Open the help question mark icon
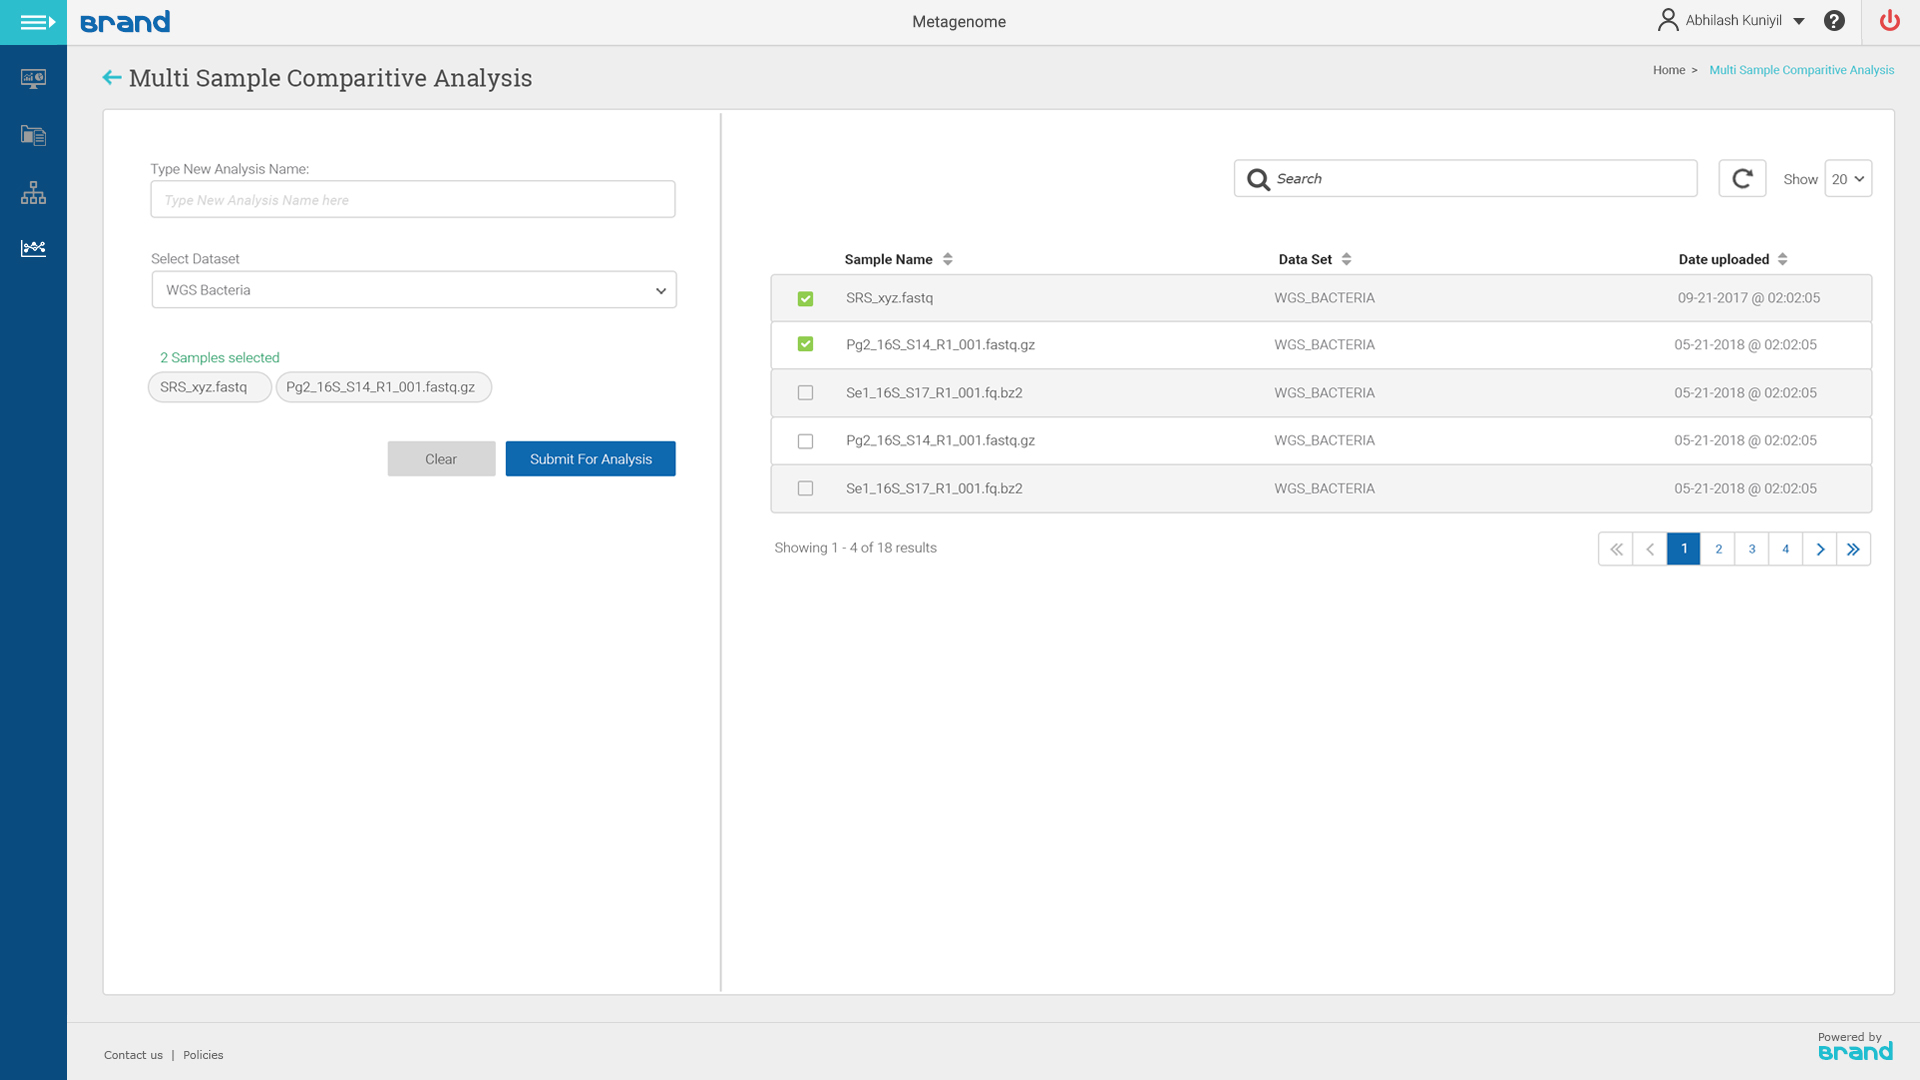The width and height of the screenshot is (1920, 1080). click(x=1834, y=21)
